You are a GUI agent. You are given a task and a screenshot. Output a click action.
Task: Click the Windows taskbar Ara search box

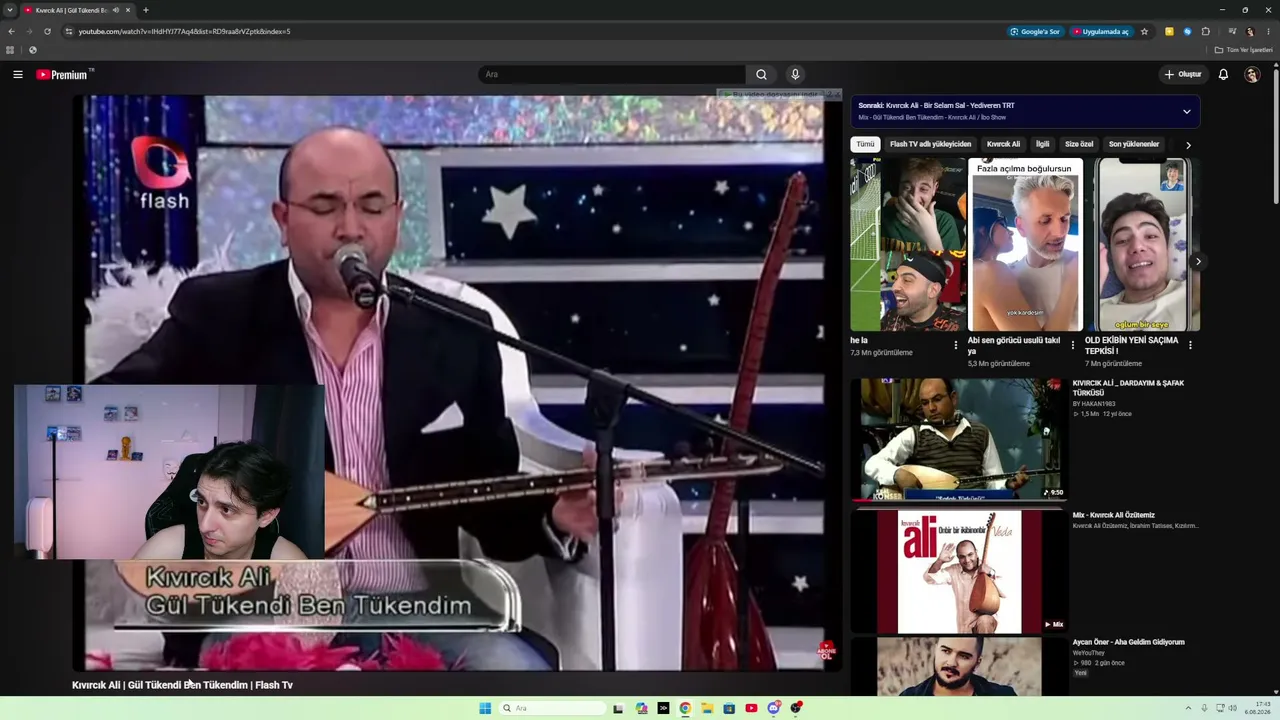(x=553, y=708)
